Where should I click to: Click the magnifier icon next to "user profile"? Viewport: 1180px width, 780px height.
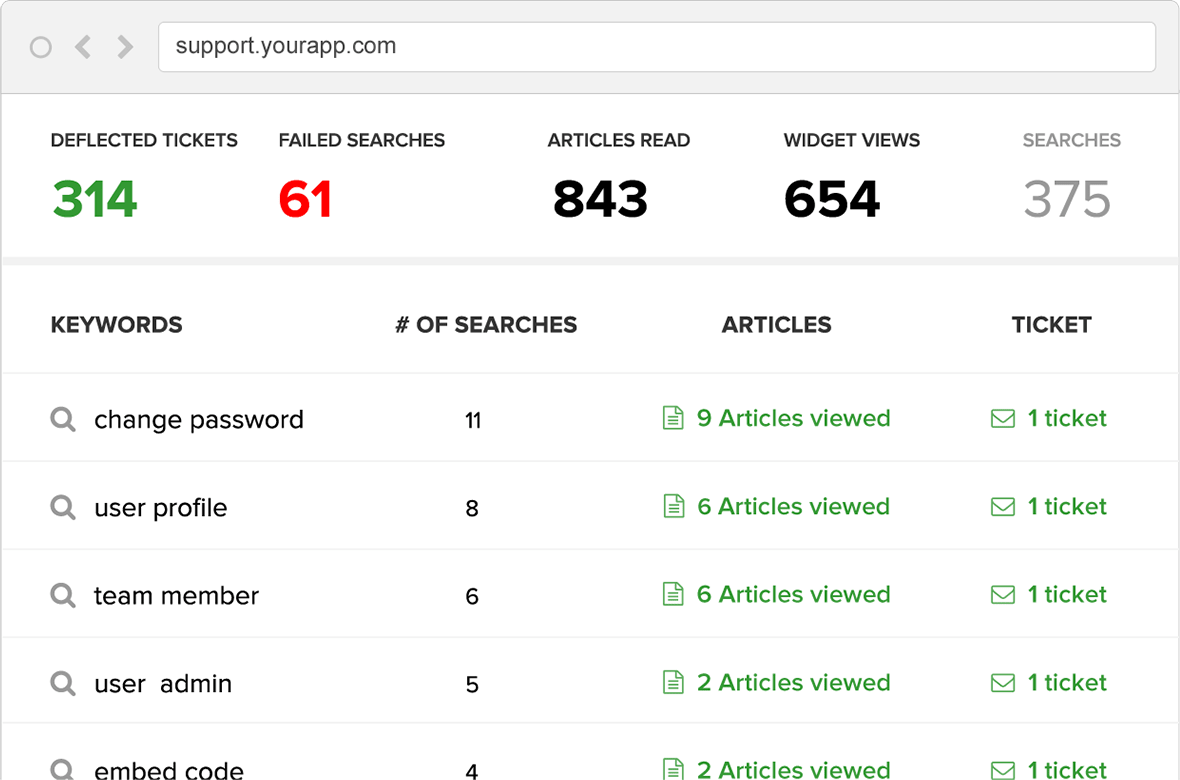click(62, 507)
